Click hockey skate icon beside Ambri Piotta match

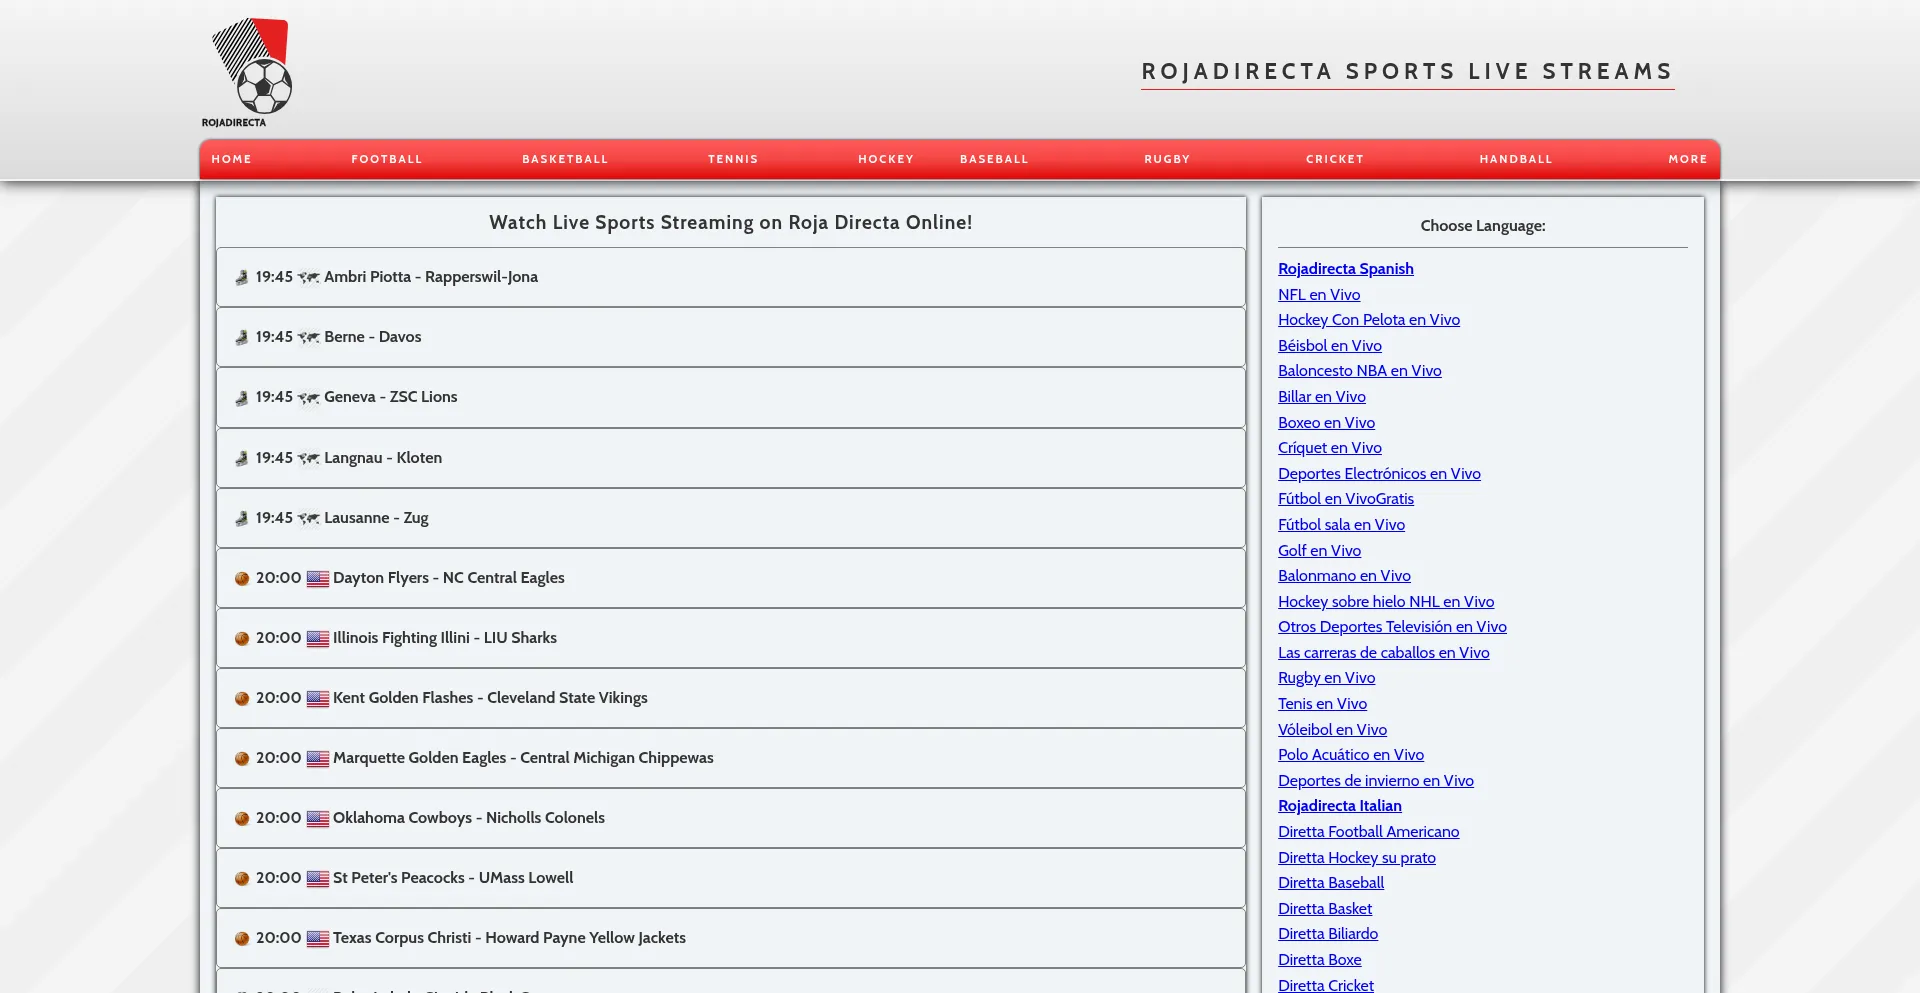[241, 278]
